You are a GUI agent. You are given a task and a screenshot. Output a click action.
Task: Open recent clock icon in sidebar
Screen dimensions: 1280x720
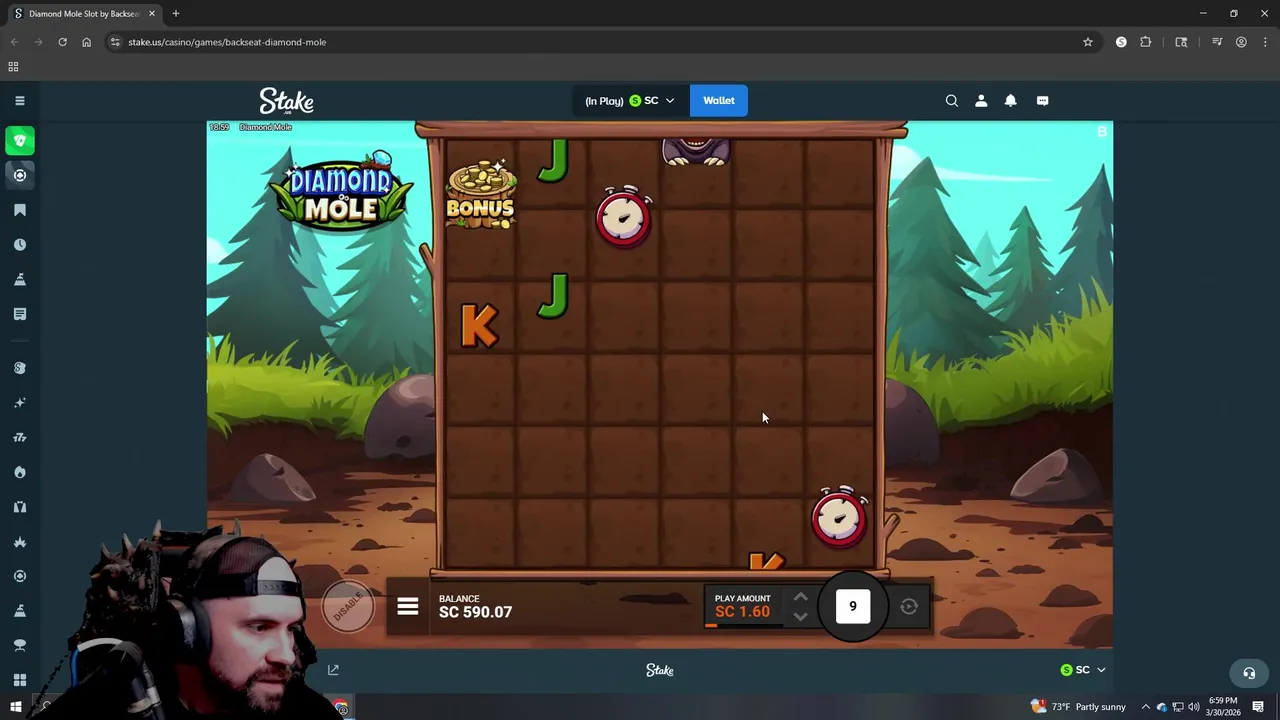[x=19, y=245]
